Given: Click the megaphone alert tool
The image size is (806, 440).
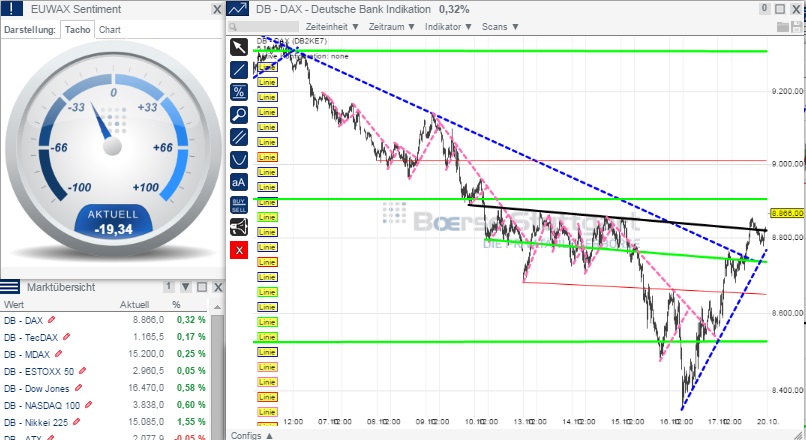Looking at the screenshot, I should [x=239, y=227].
